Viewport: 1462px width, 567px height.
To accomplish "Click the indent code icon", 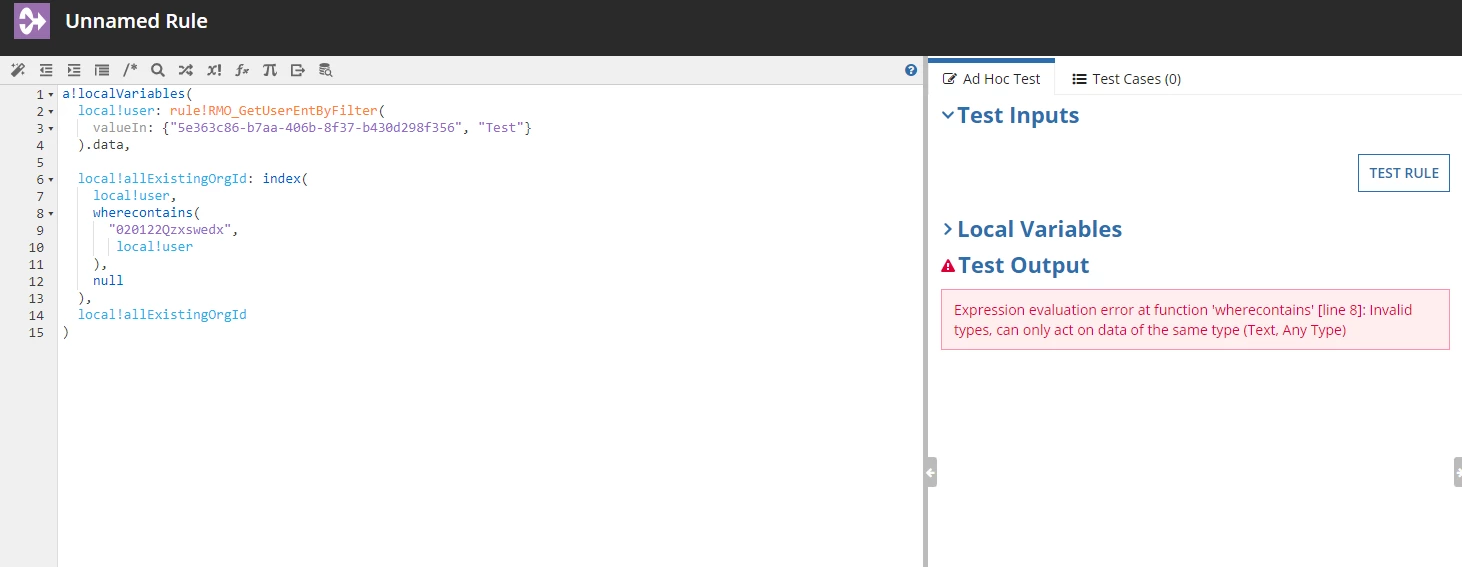I will click(x=74, y=70).
